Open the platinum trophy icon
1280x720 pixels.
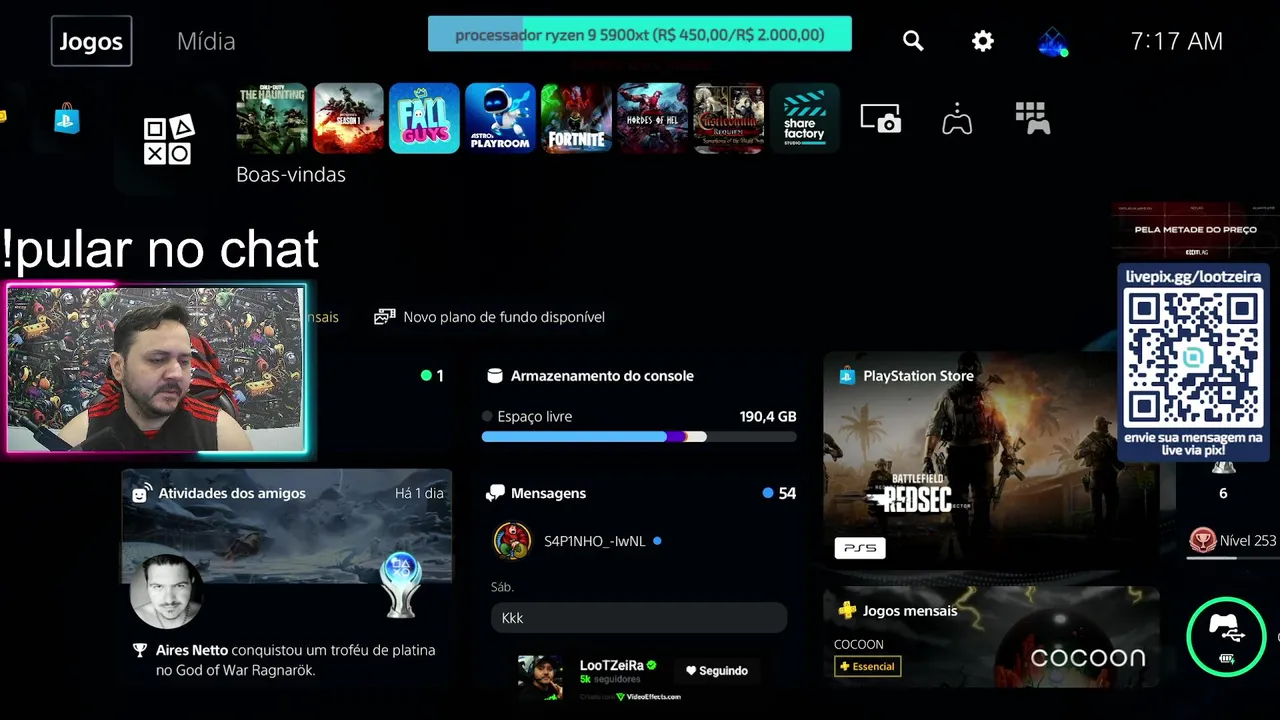[x=401, y=586]
